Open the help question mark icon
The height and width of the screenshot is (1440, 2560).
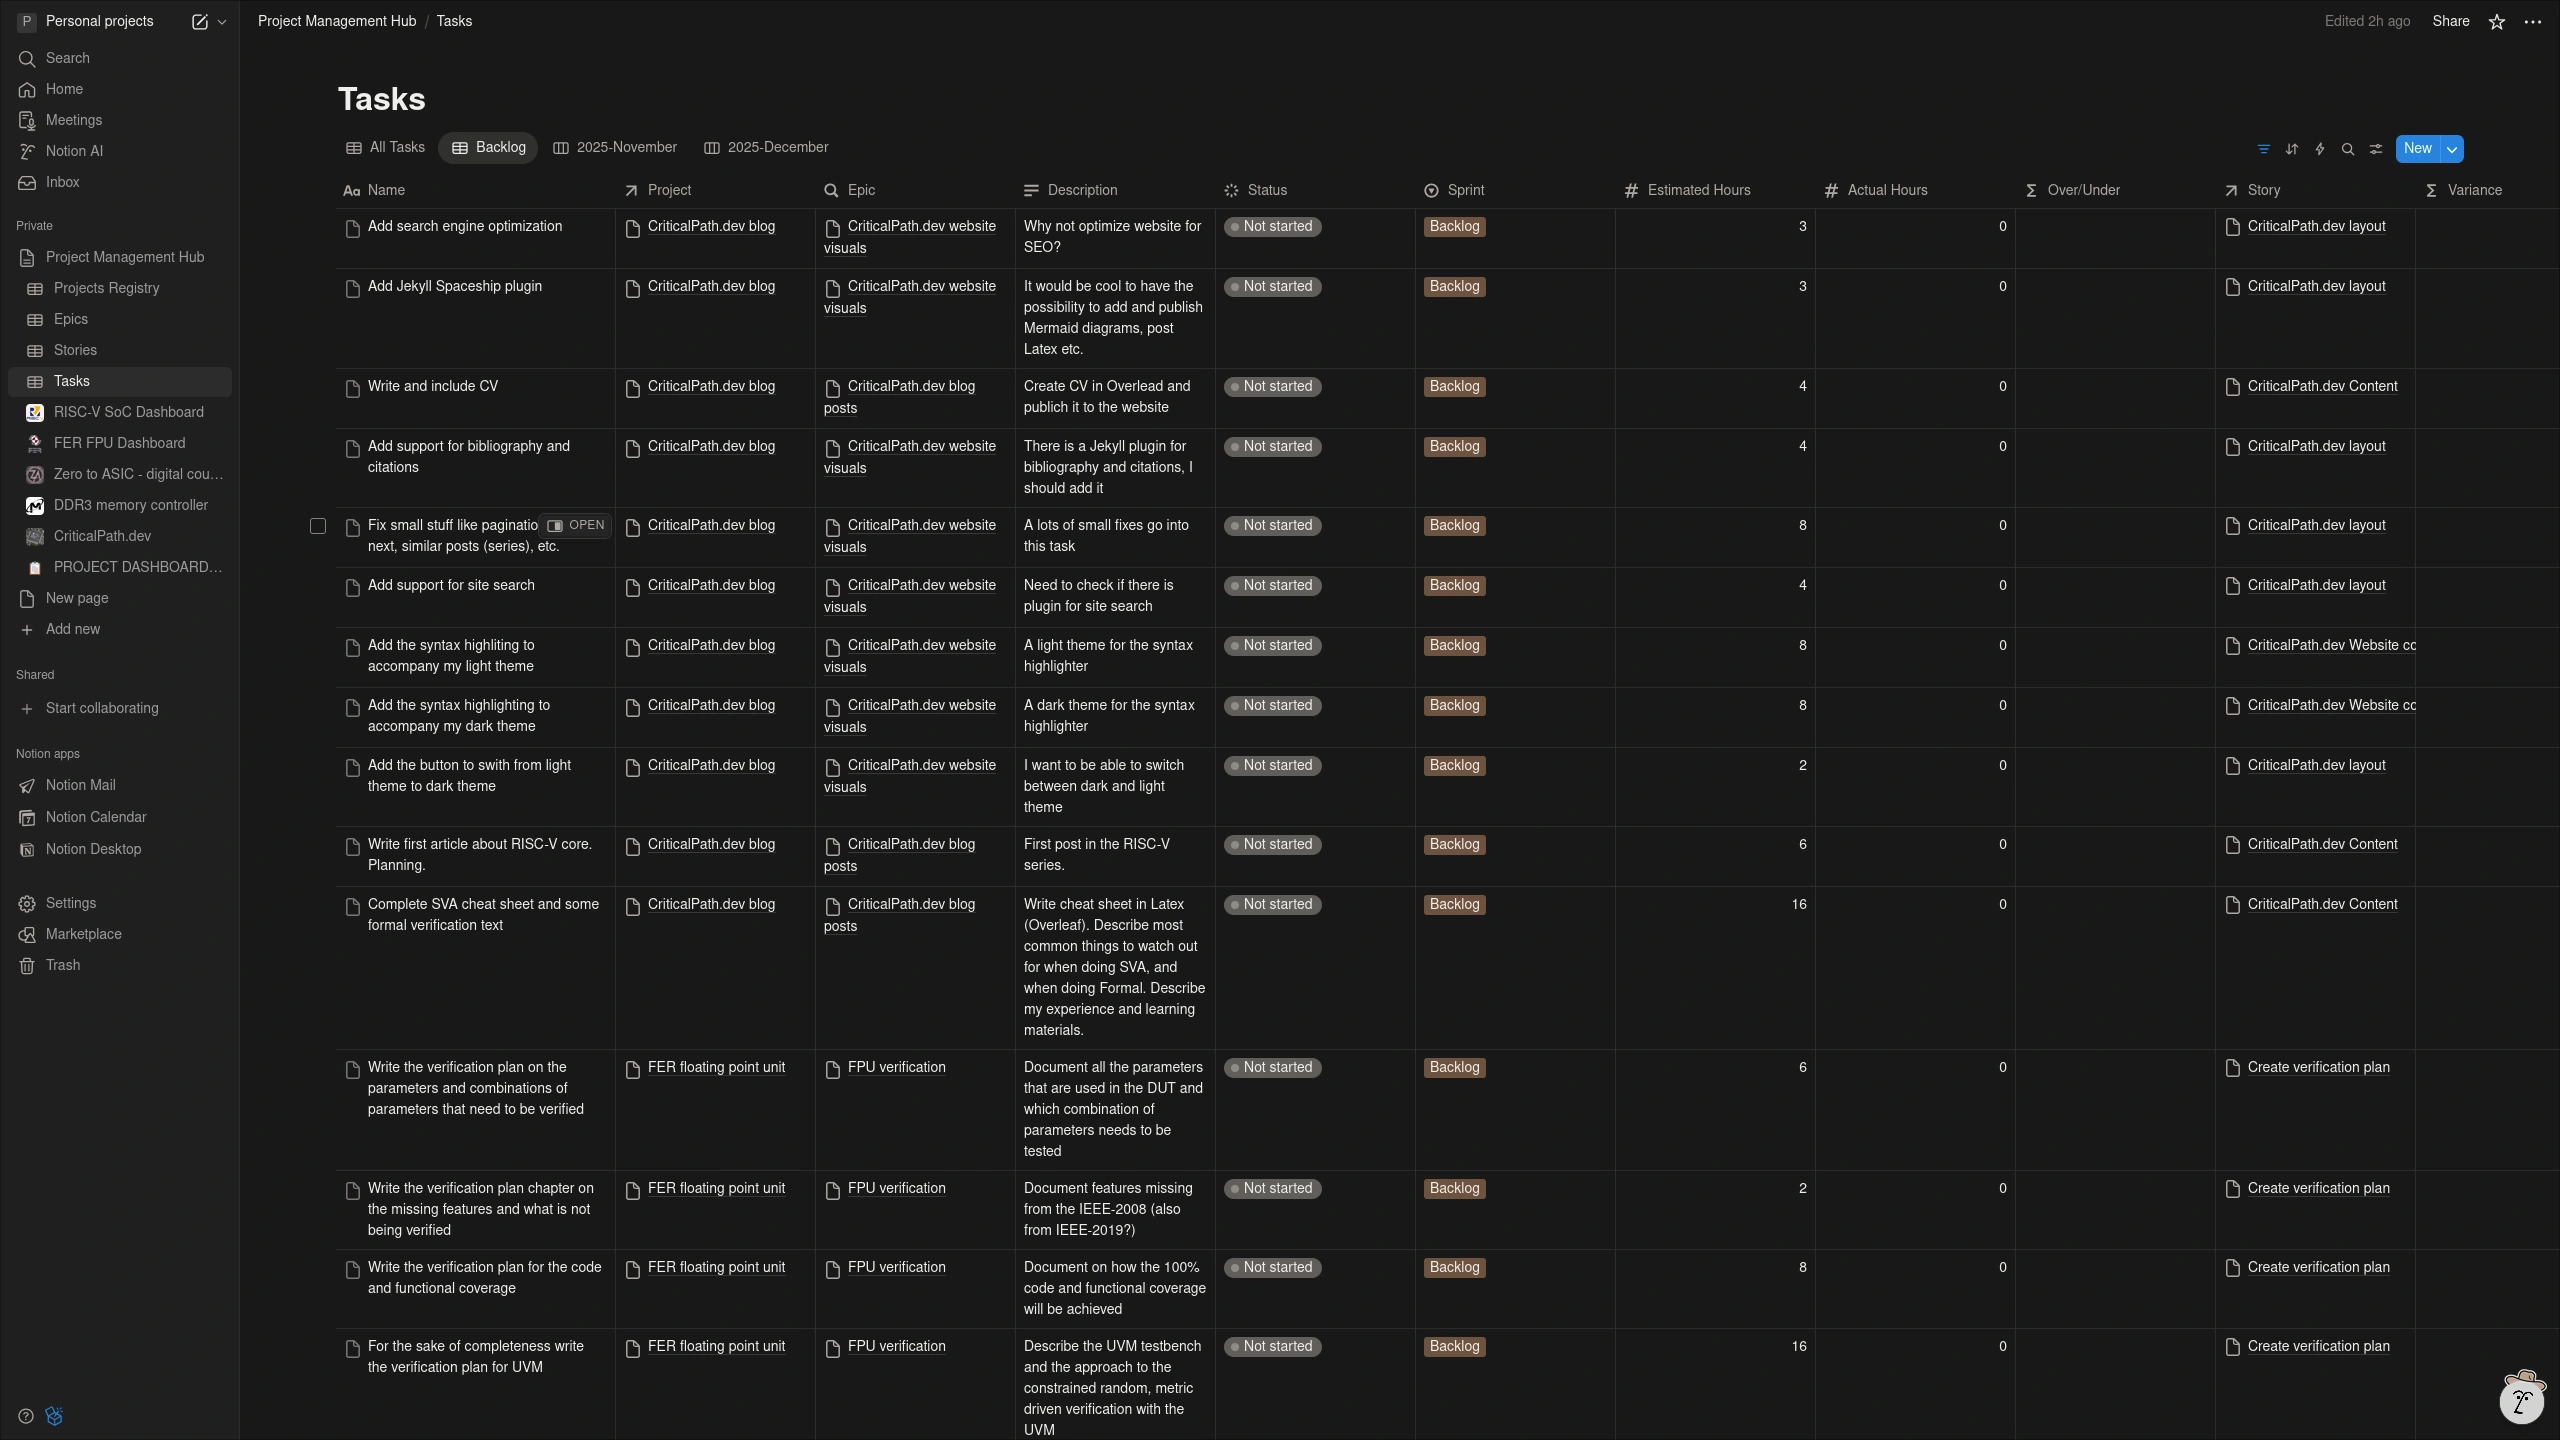[x=26, y=1416]
